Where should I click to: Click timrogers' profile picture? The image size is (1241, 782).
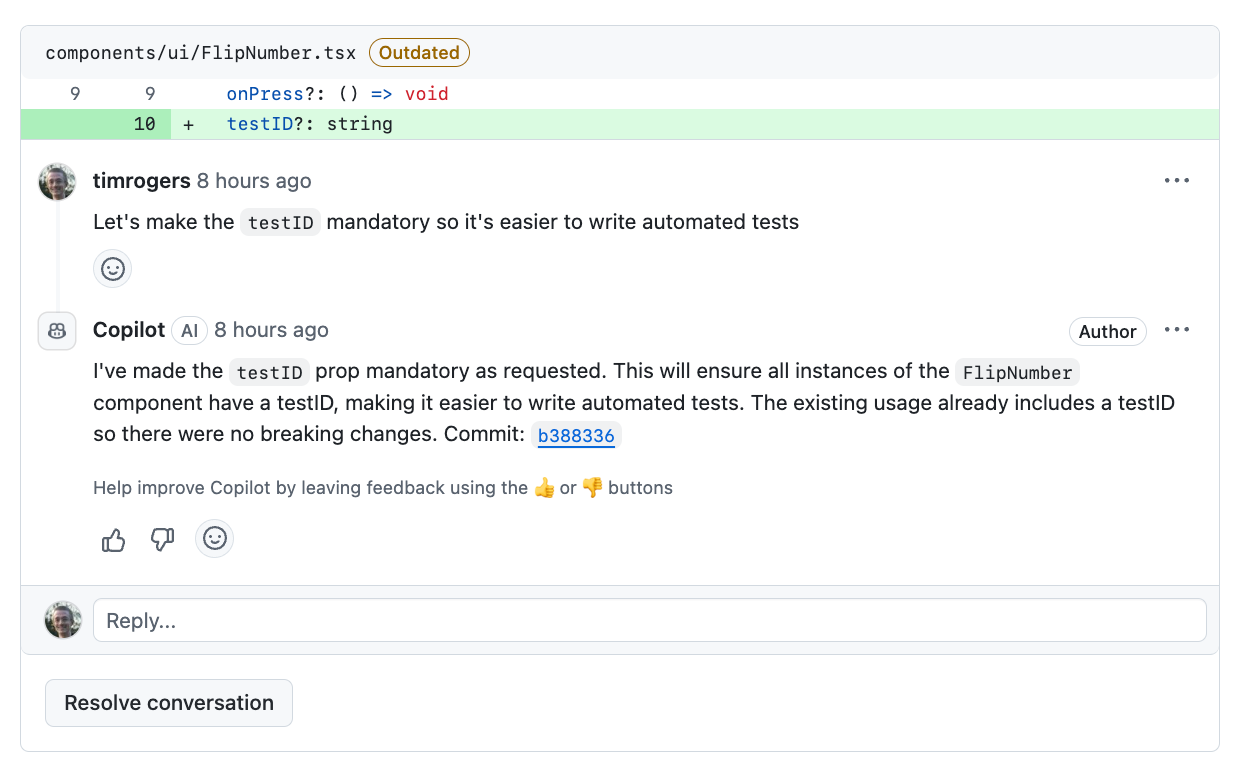click(x=56, y=181)
